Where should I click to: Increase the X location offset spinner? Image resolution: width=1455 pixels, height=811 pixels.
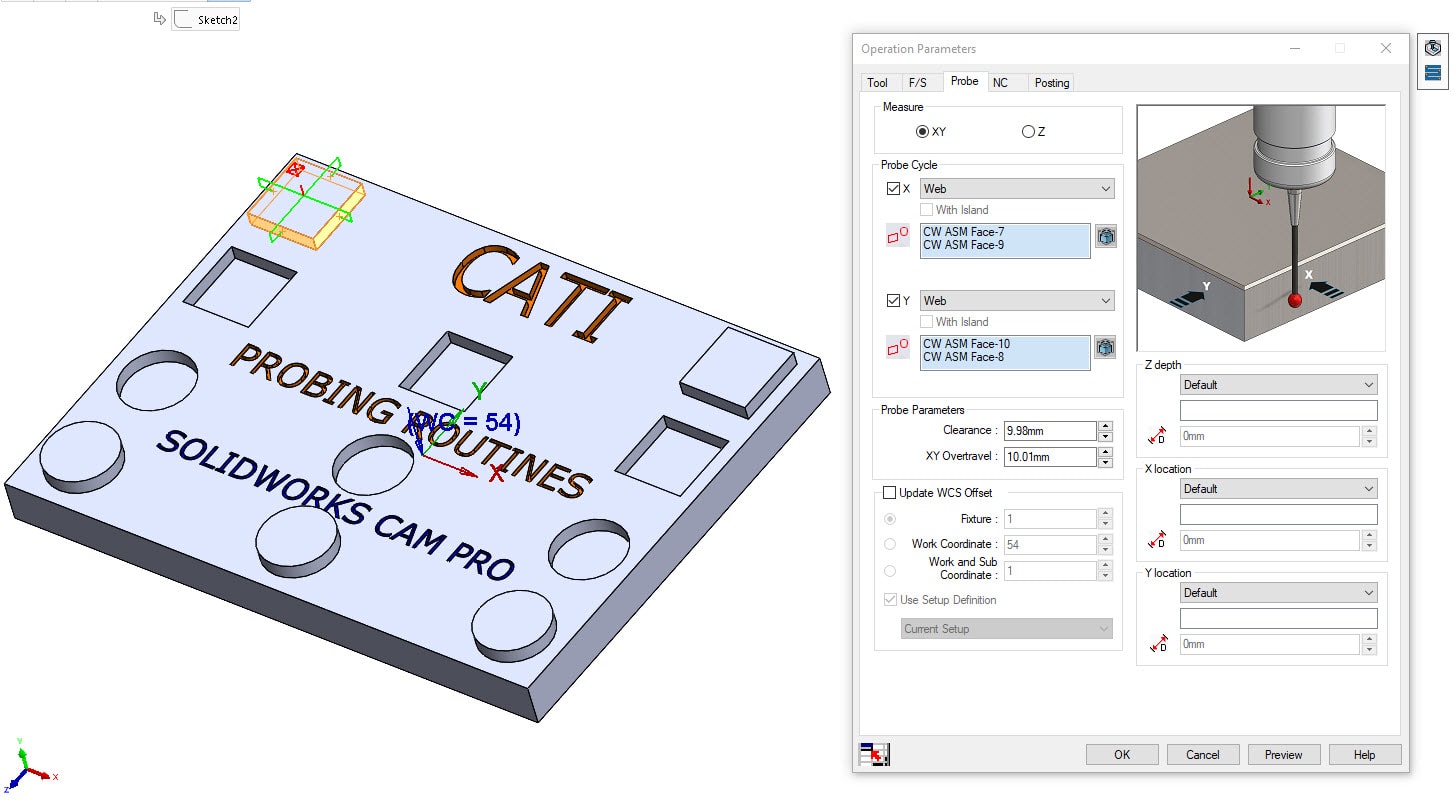1369,535
